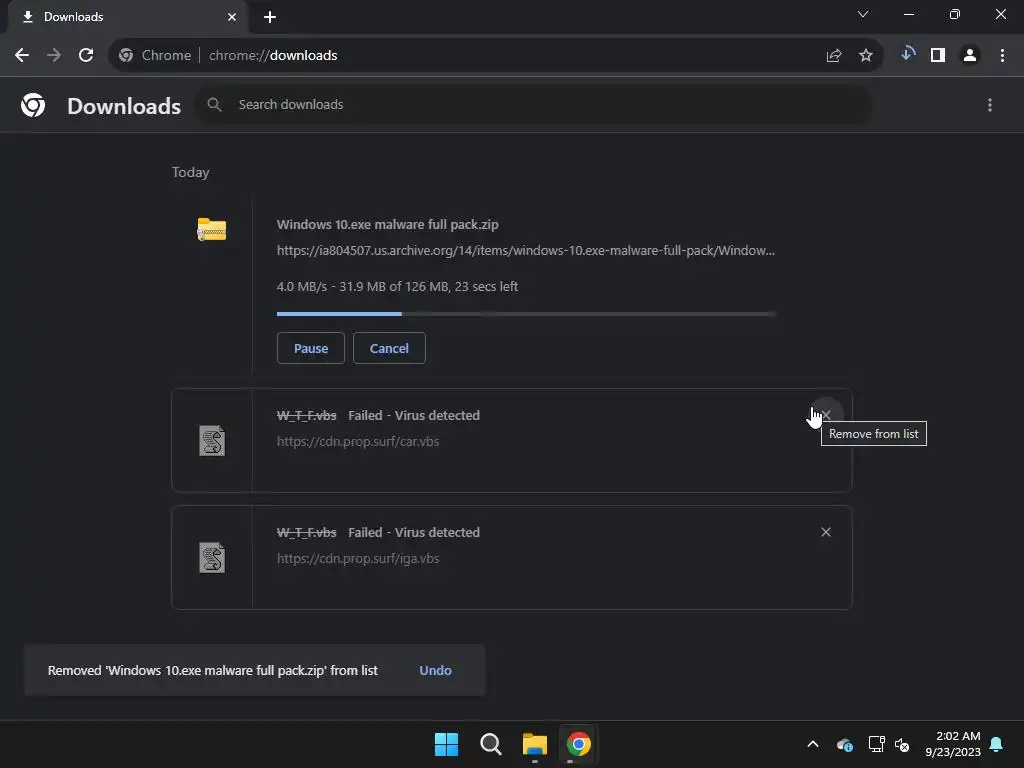The width and height of the screenshot is (1024, 768).
Task: Click the browser back arrow
Action: [x=22, y=56]
